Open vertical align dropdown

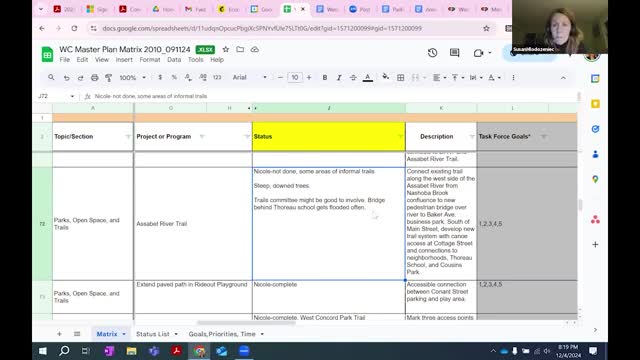pos(458,78)
